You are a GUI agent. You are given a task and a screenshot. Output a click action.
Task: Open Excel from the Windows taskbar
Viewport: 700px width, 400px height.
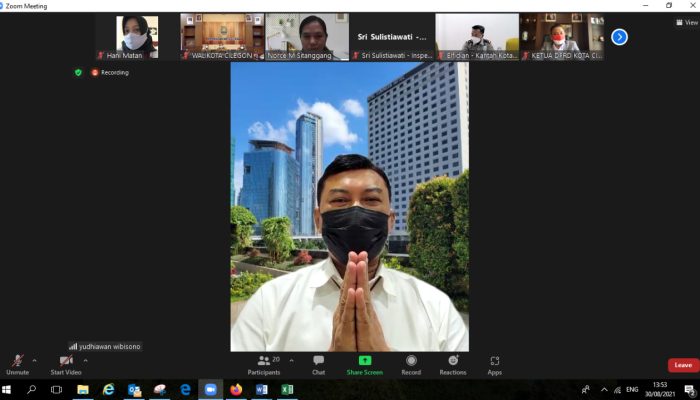[x=287, y=389]
